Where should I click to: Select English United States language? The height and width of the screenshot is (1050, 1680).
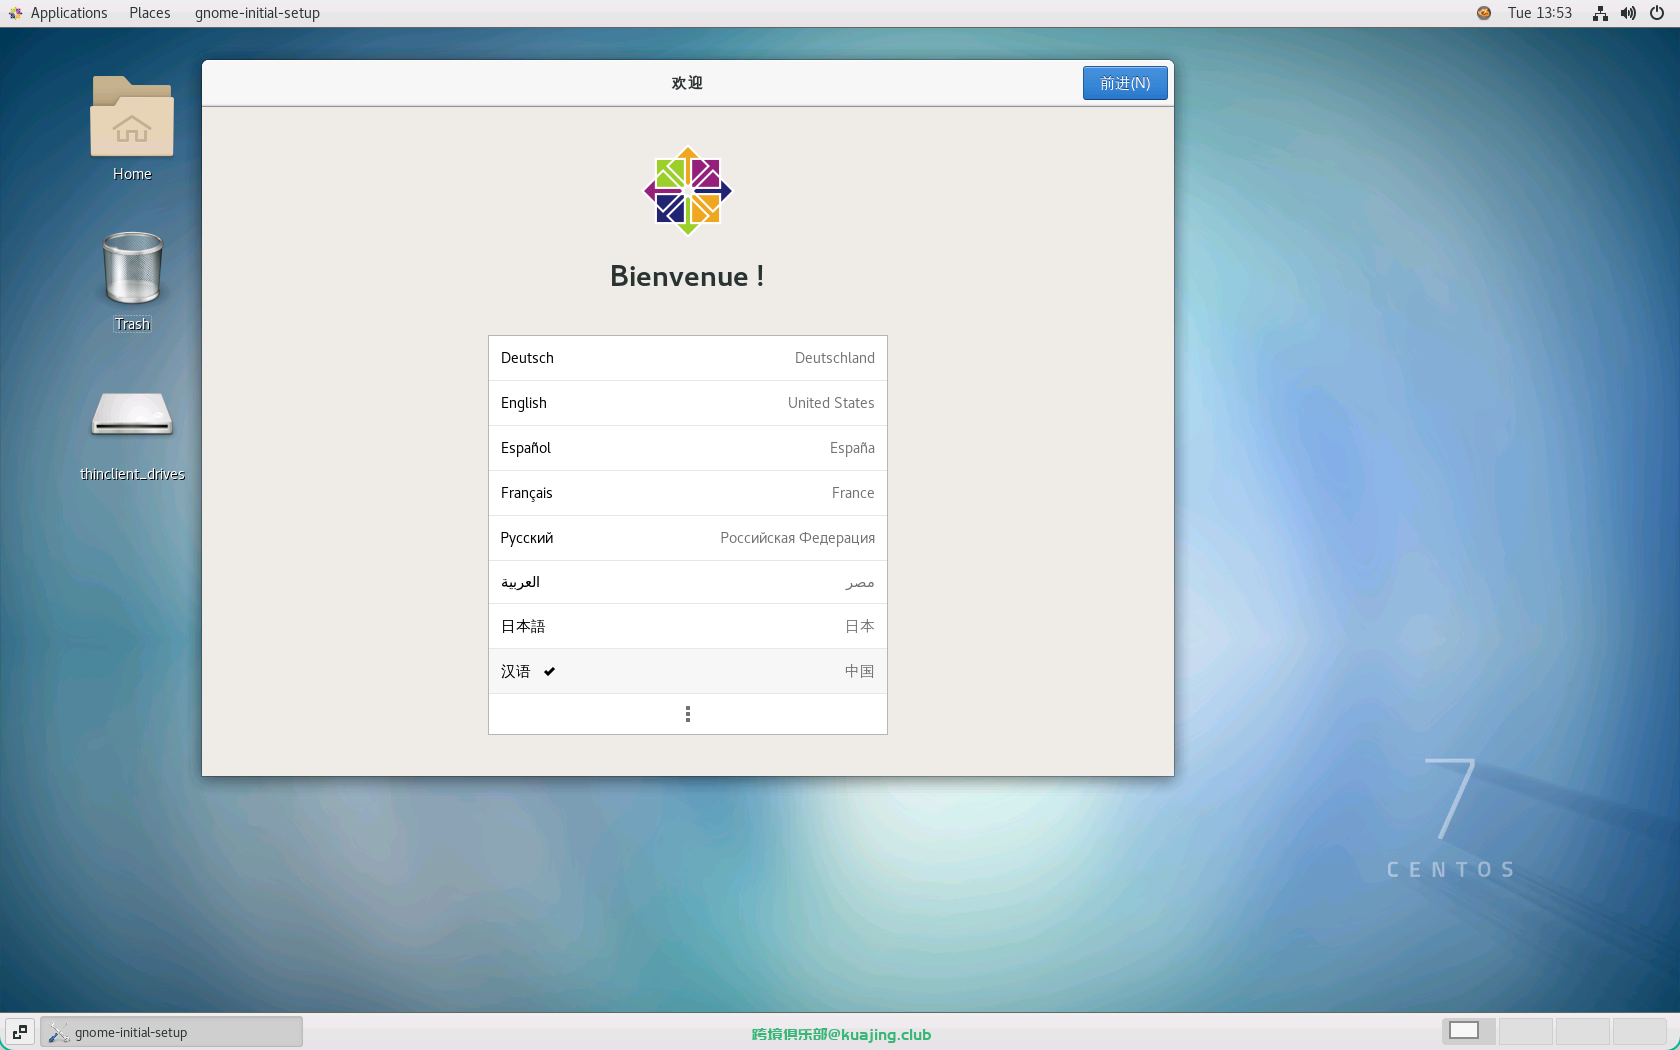coord(688,403)
